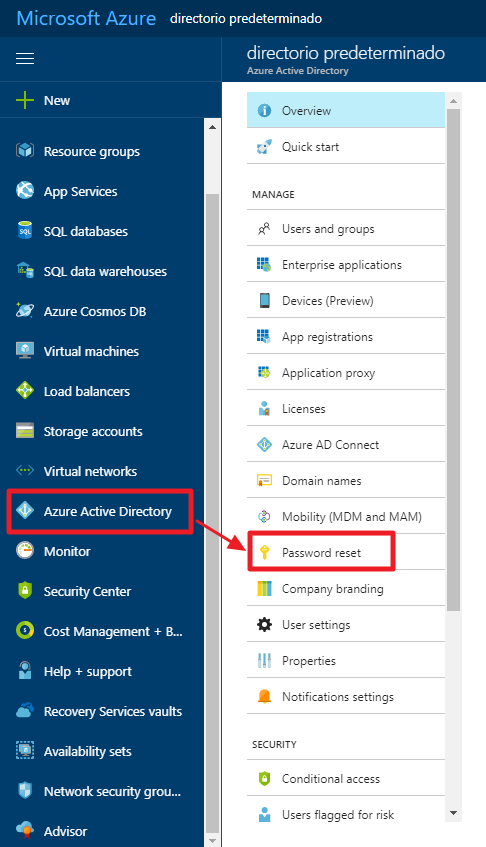Click directory blade scrollbar up arrow

[453, 101]
